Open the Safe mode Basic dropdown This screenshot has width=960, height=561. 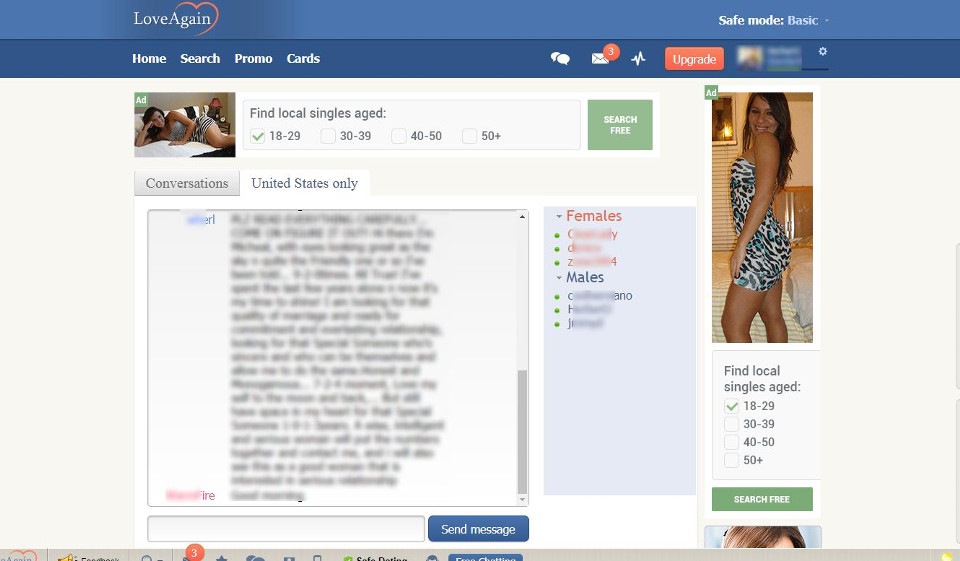774,20
